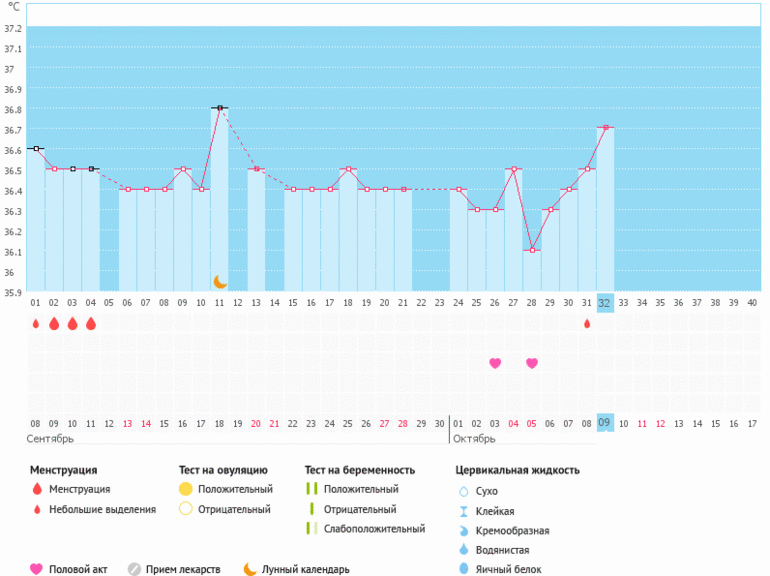Click the 'Сентябрь' month label

pos(50,439)
